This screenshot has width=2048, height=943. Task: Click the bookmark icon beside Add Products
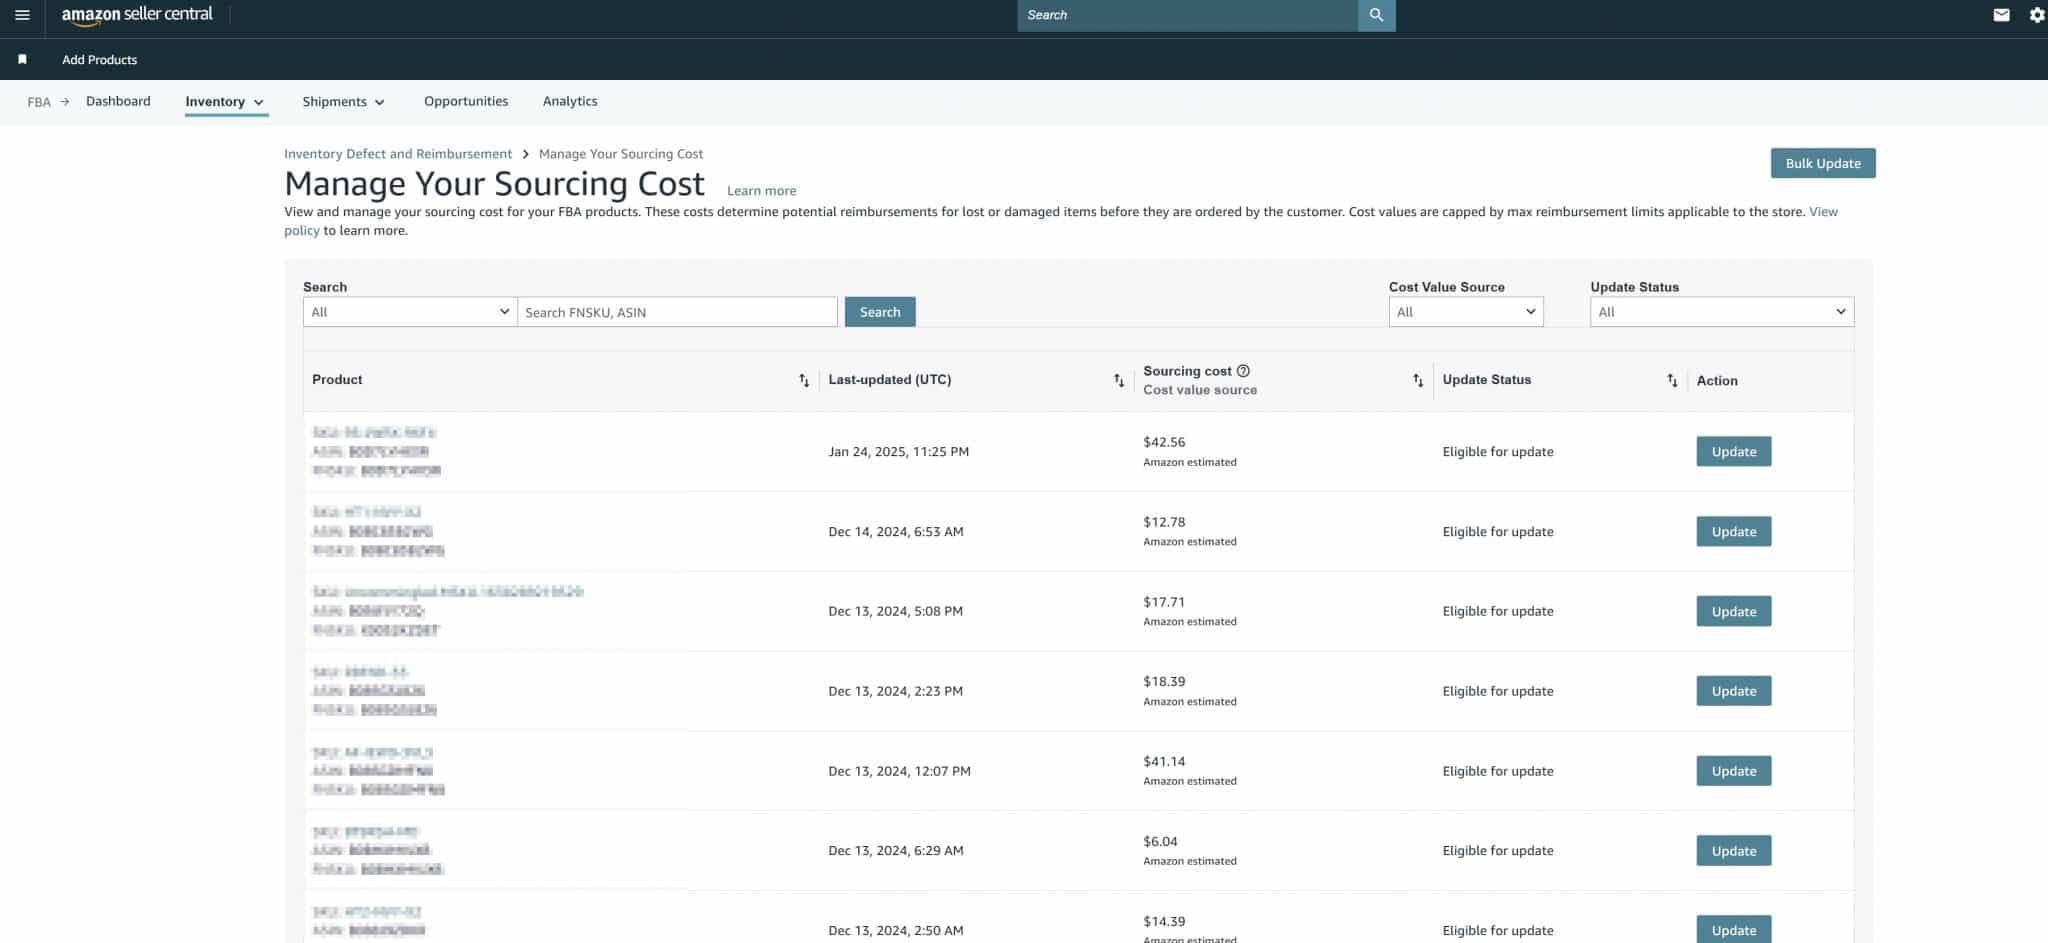click(x=22, y=60)
